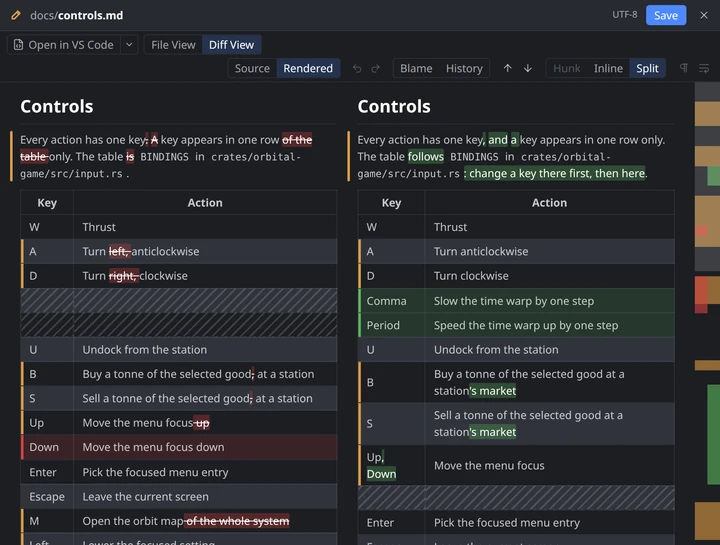Click 'Move the menu focus' in right pane
Viewport: 720px width, 545px height.
[x=489, y=466]
